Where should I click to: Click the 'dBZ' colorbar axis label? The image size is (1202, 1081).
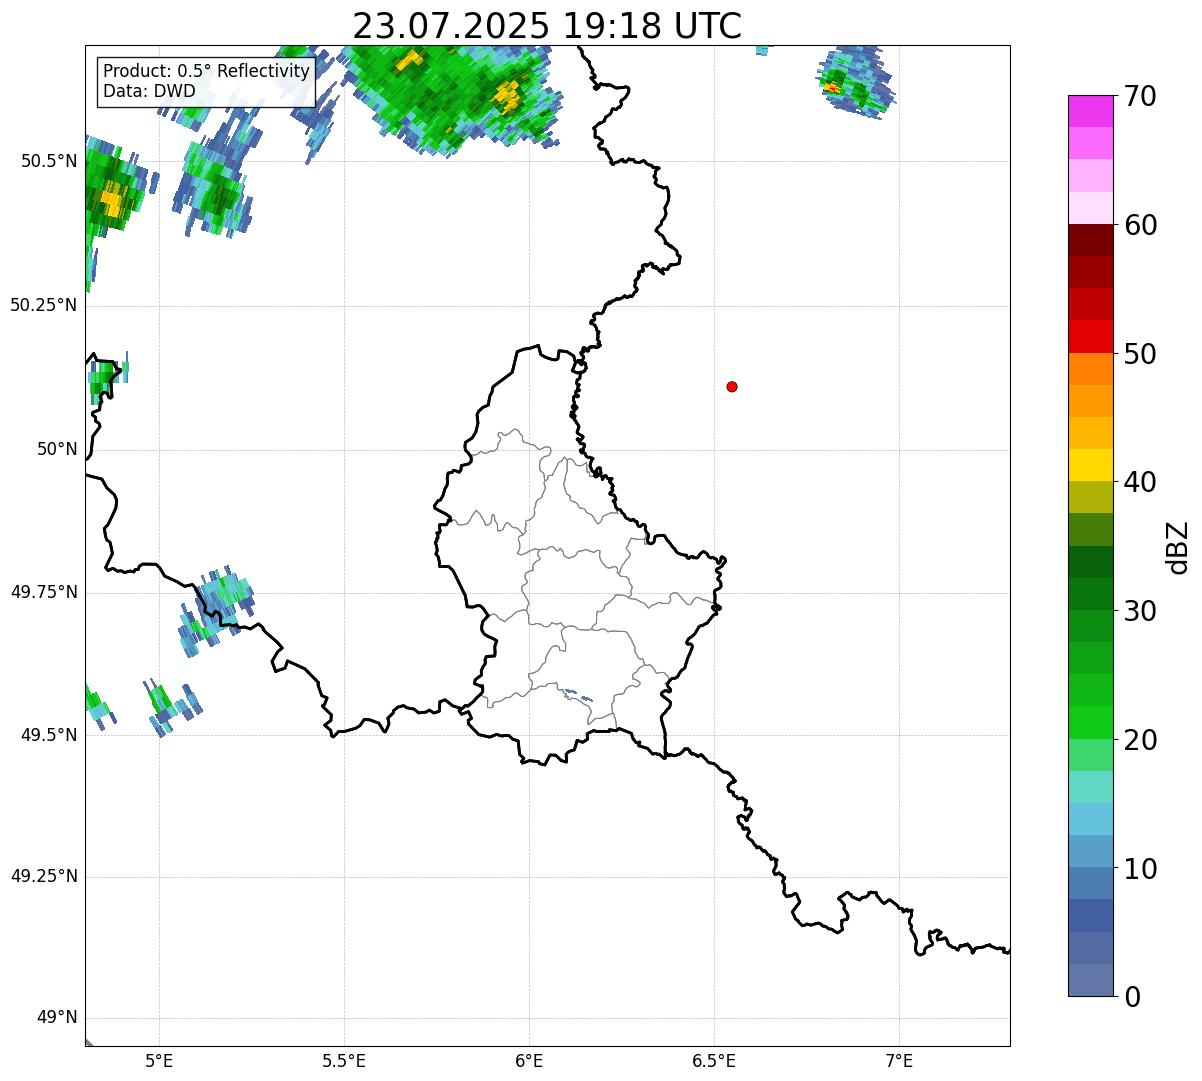tap(1178, 547)
